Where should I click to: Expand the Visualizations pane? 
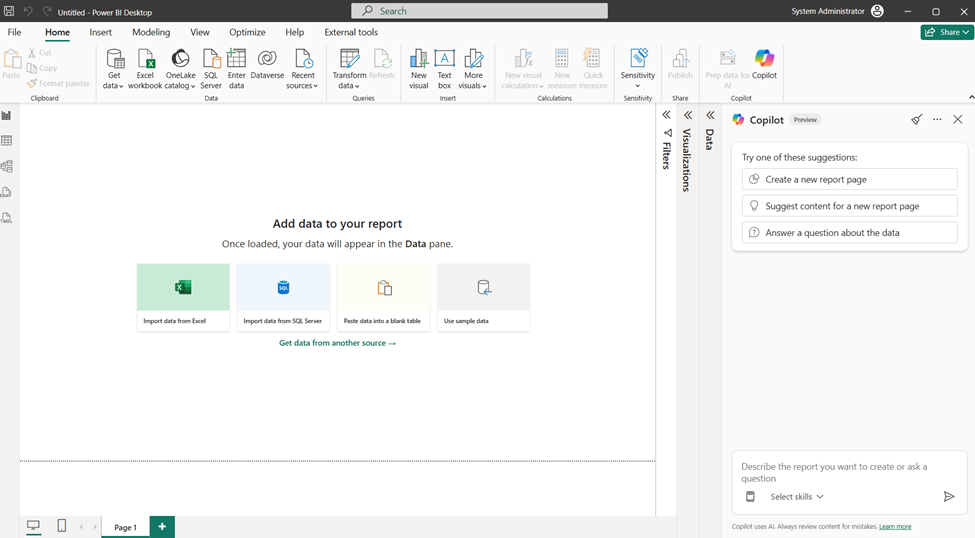click(x=688, y=115)
